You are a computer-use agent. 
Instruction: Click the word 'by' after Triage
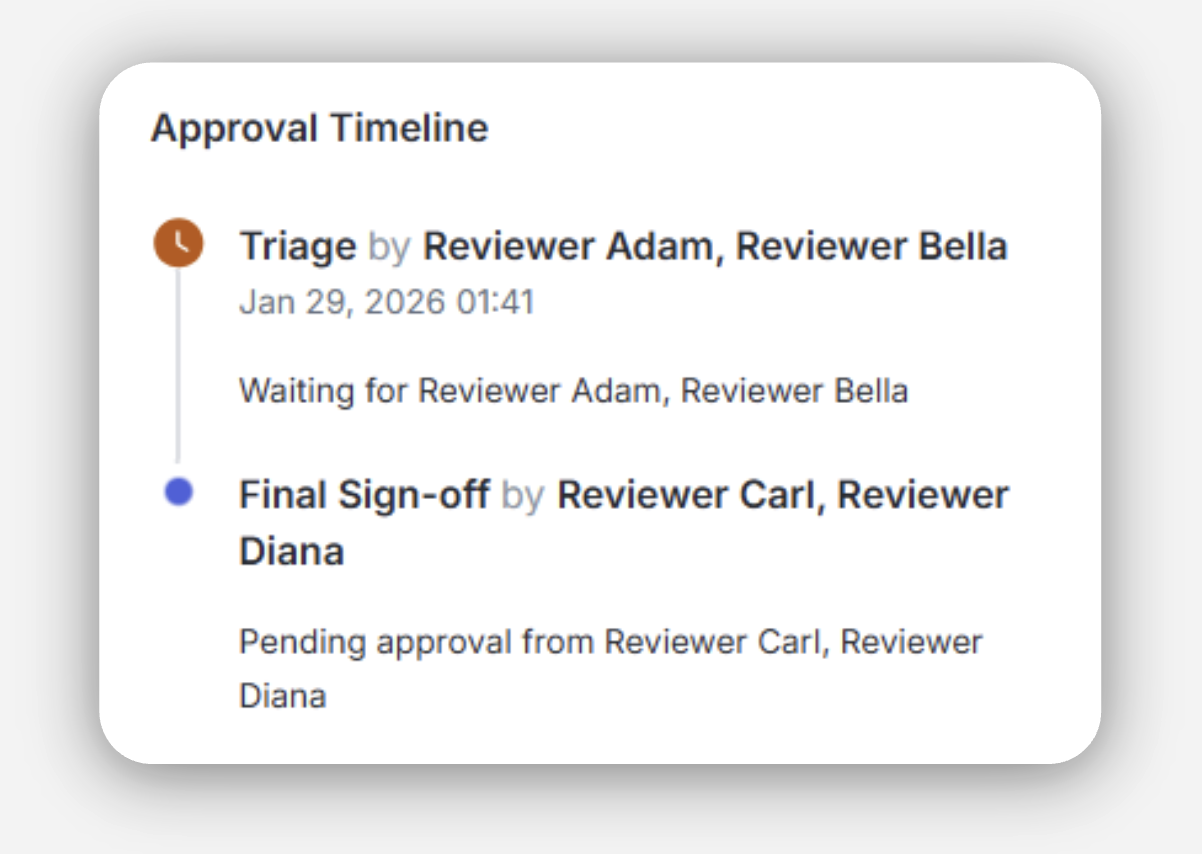pyautogui.click(x=389, y=246)
